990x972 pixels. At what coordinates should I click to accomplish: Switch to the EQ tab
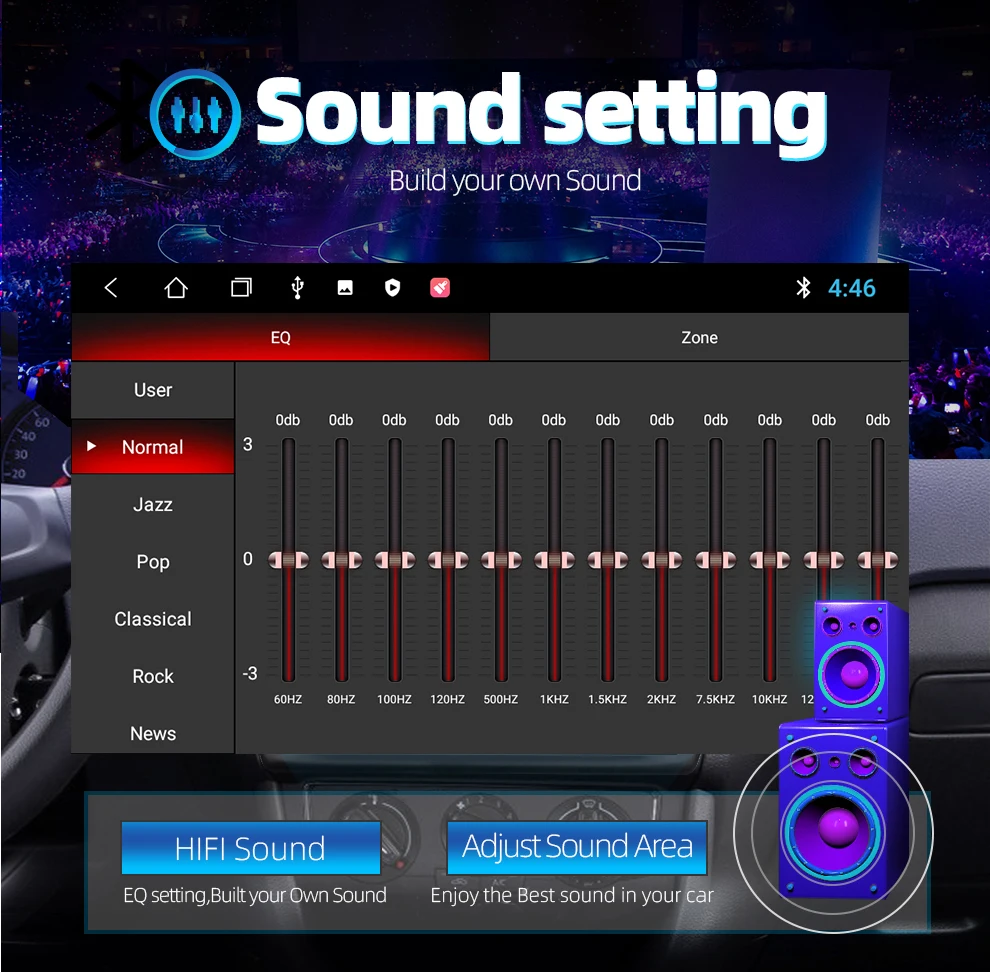point(280,337)
